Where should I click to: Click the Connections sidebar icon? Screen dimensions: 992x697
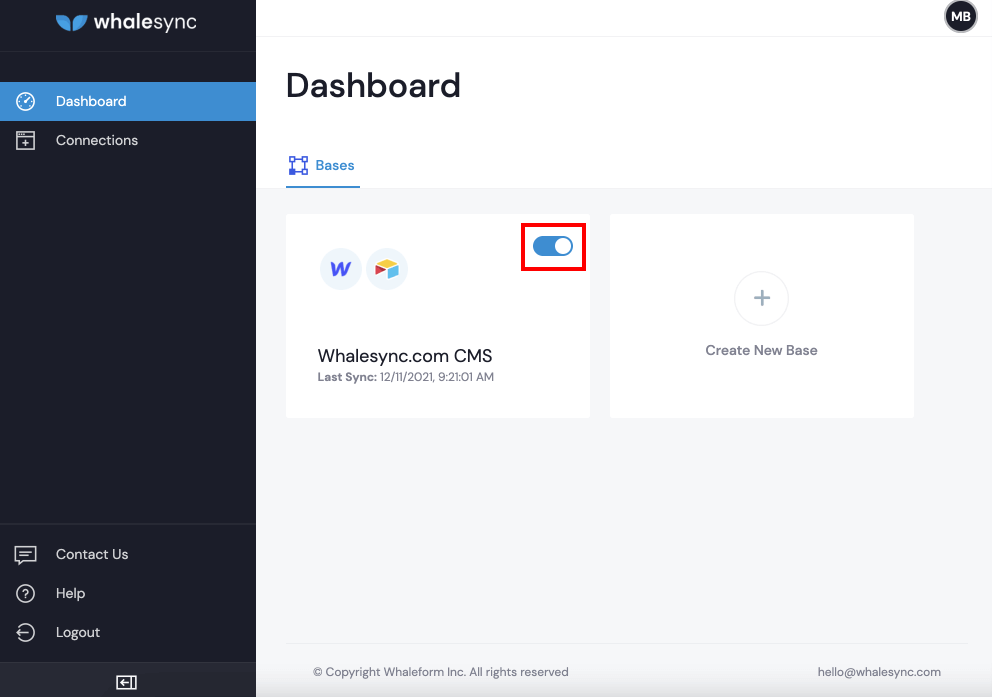tap(25, 140)
